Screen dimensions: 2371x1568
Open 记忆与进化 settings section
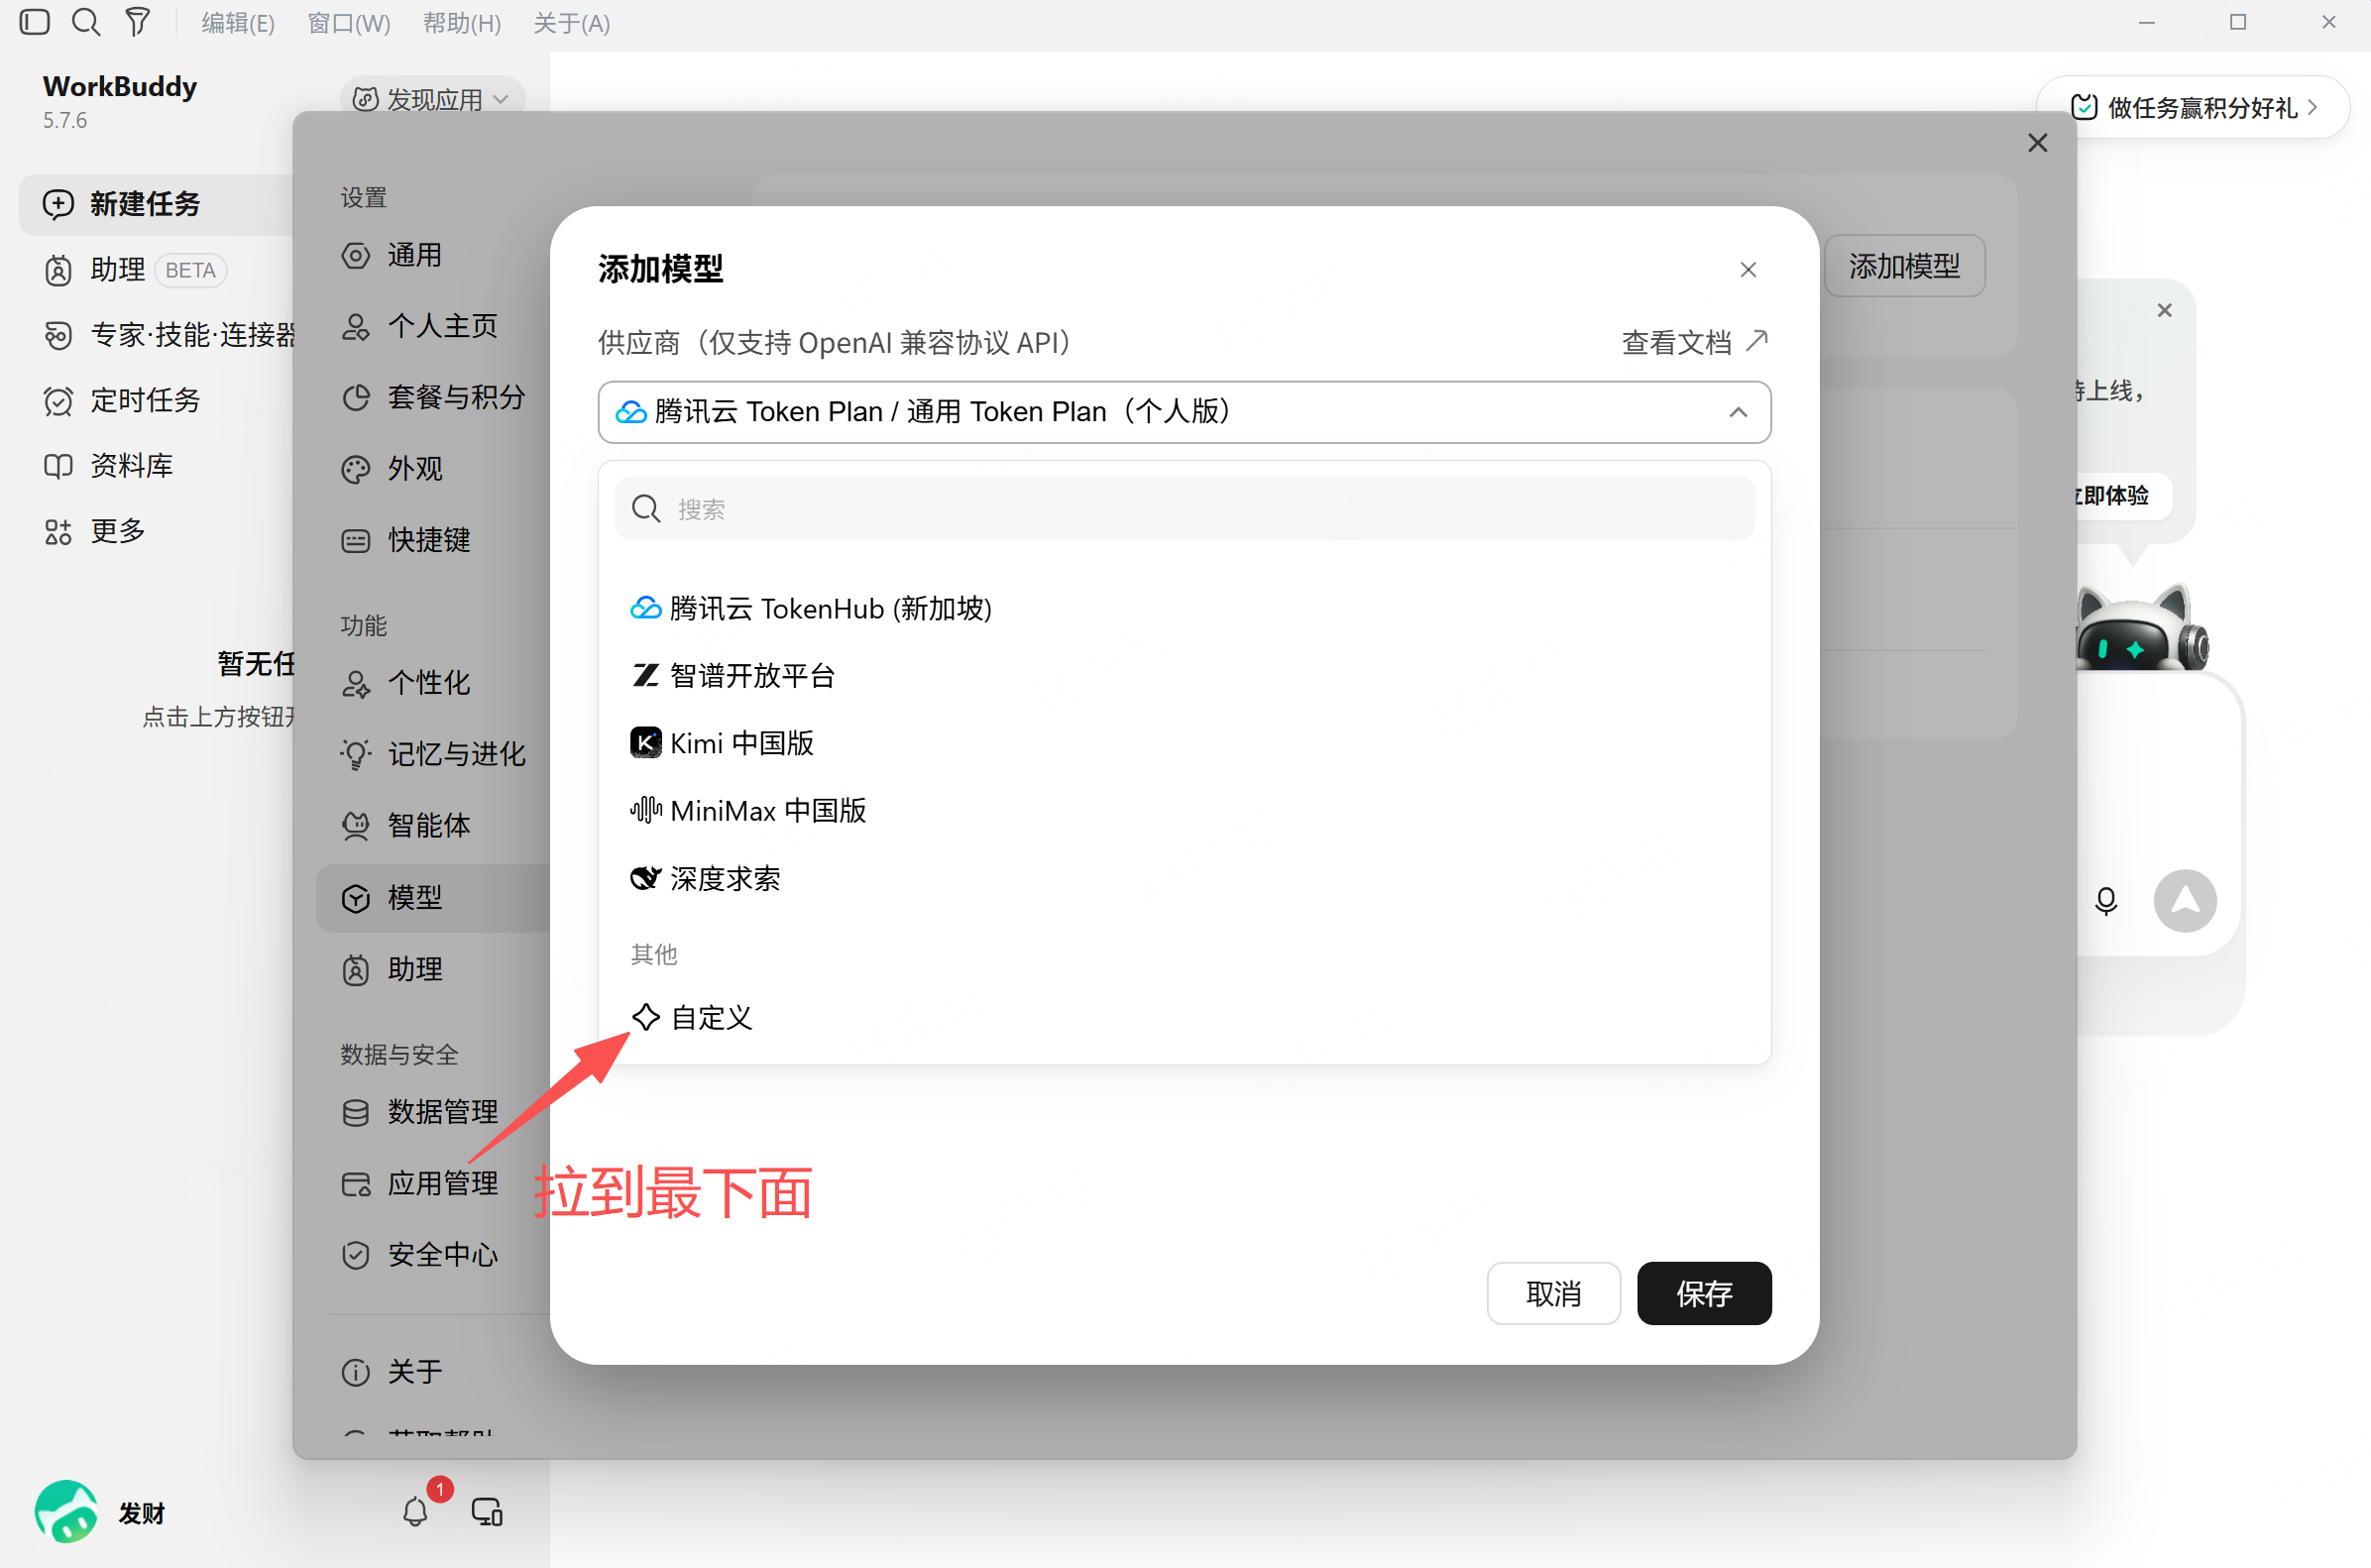(433, 755)
